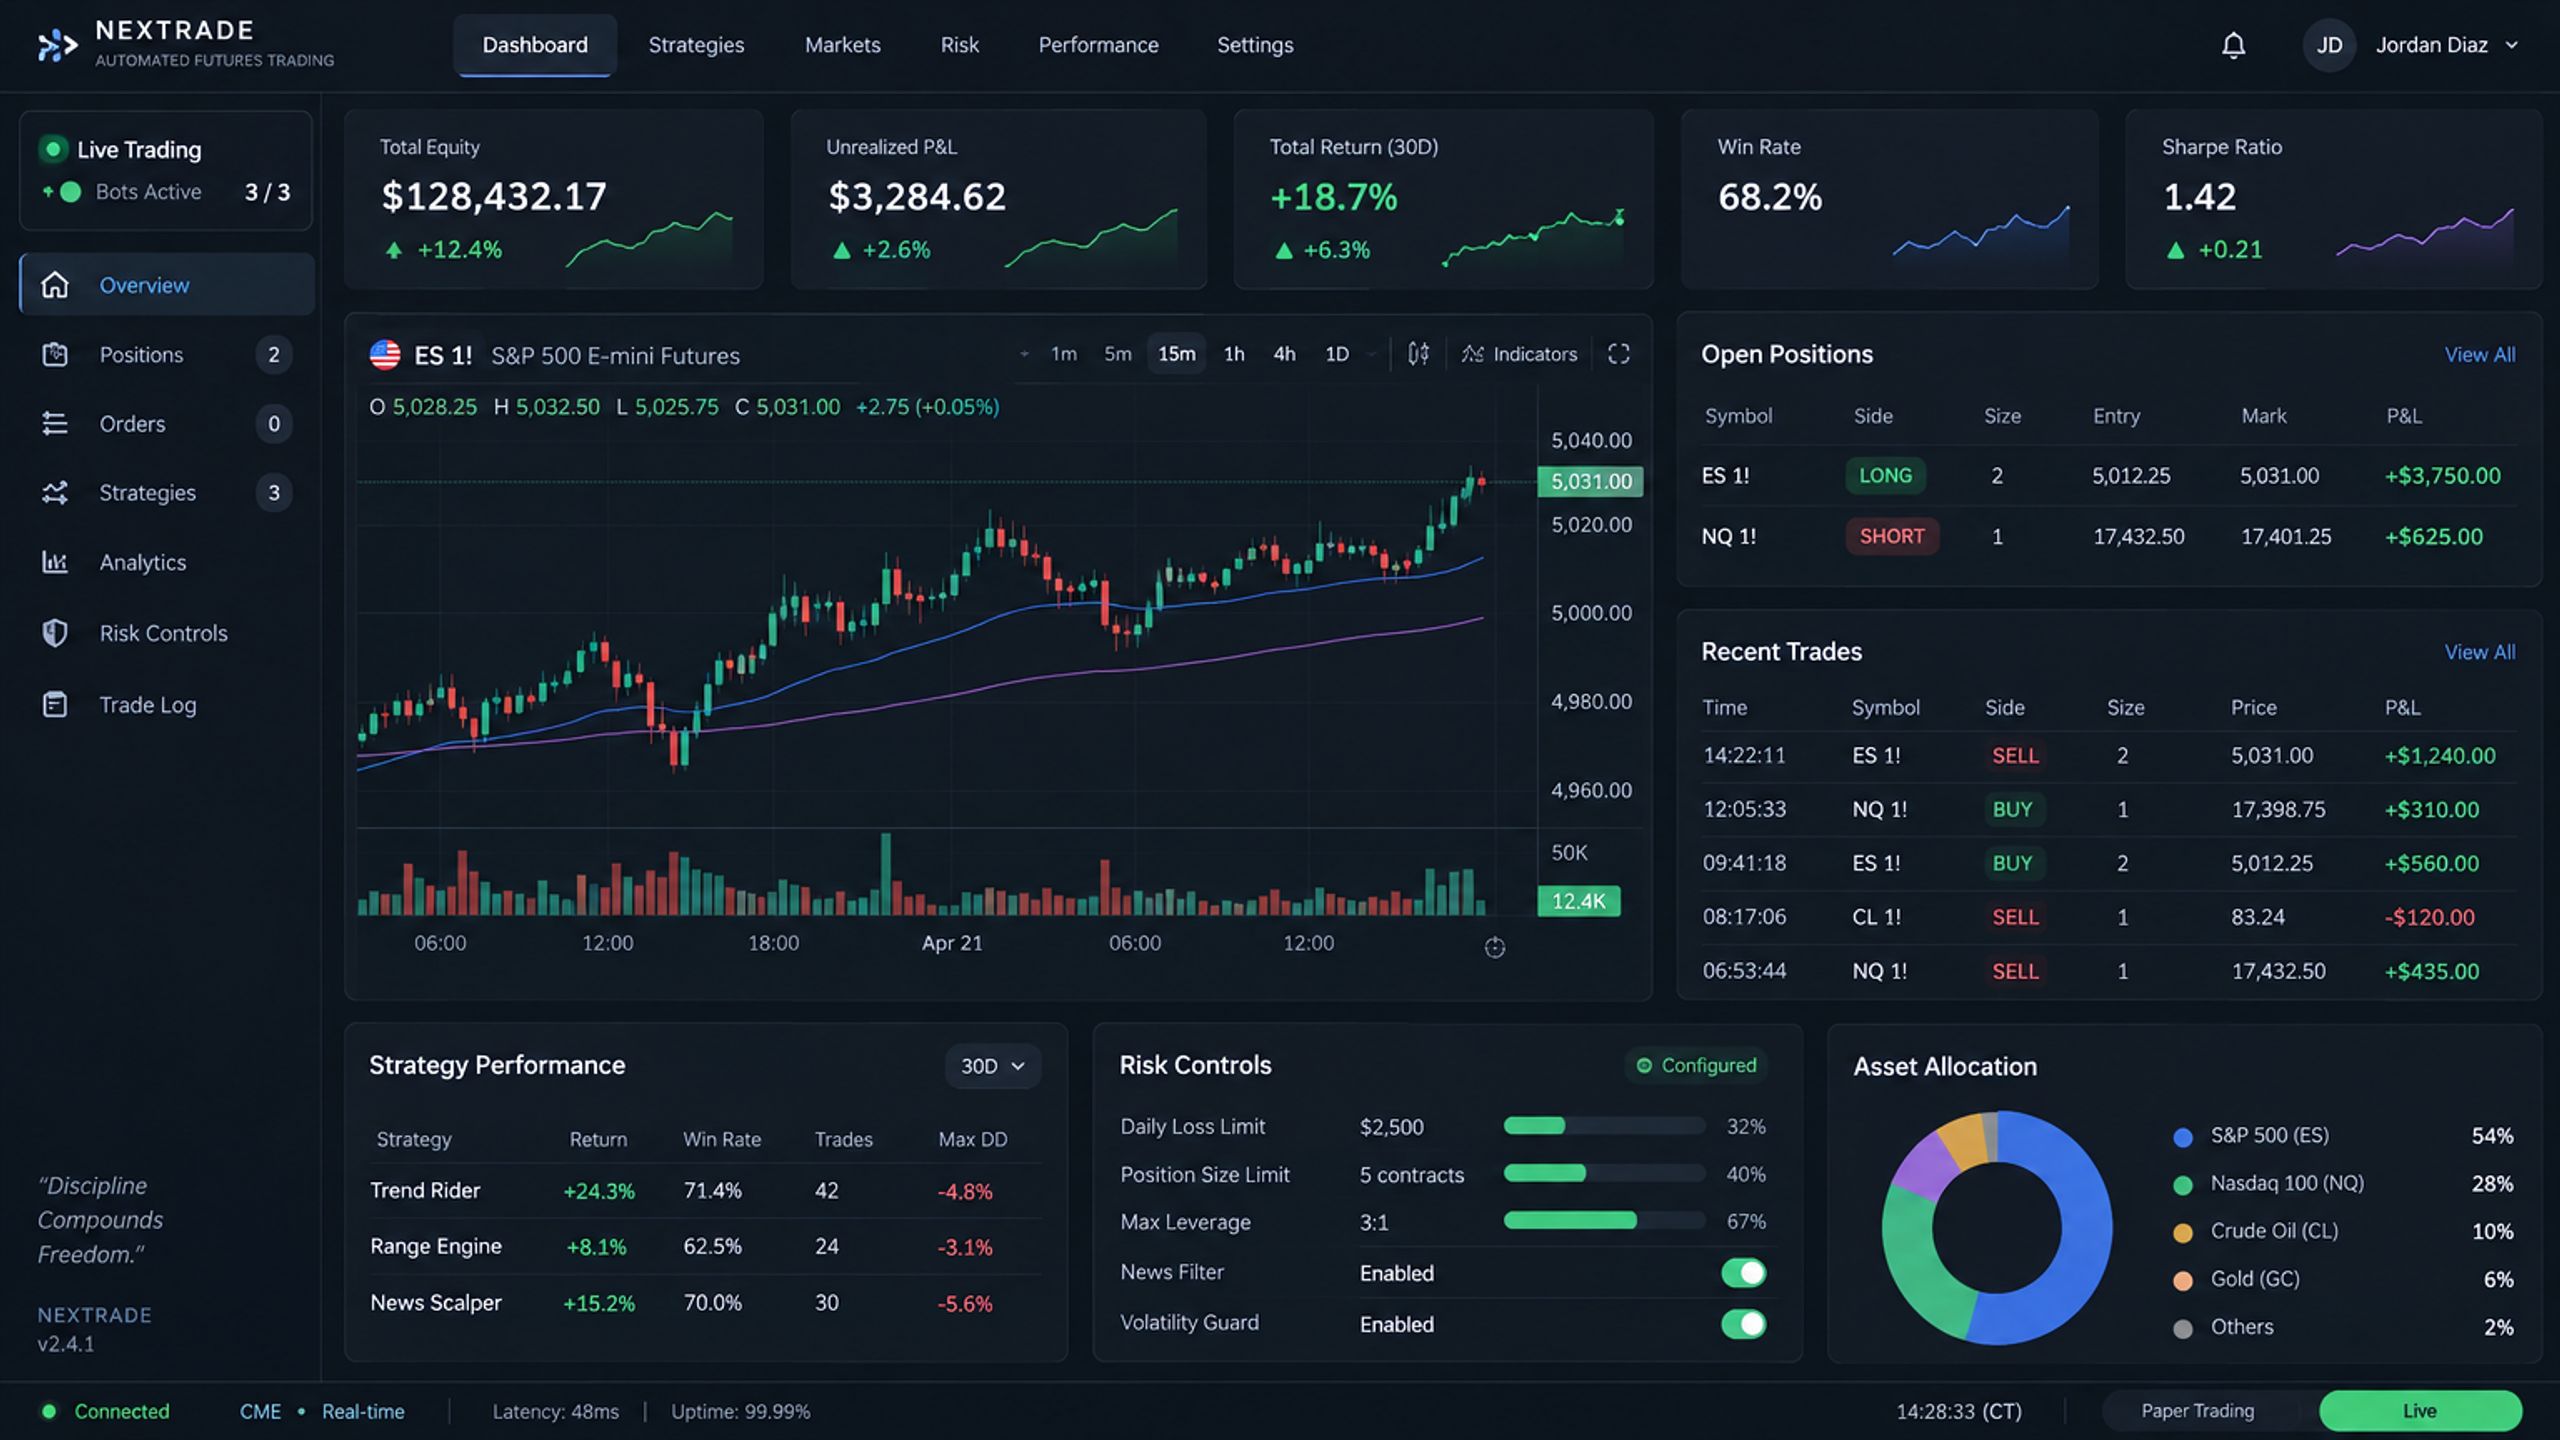Open the chart Indicators button
Screen dimensions: 2560x1440
click(1519, 354)
